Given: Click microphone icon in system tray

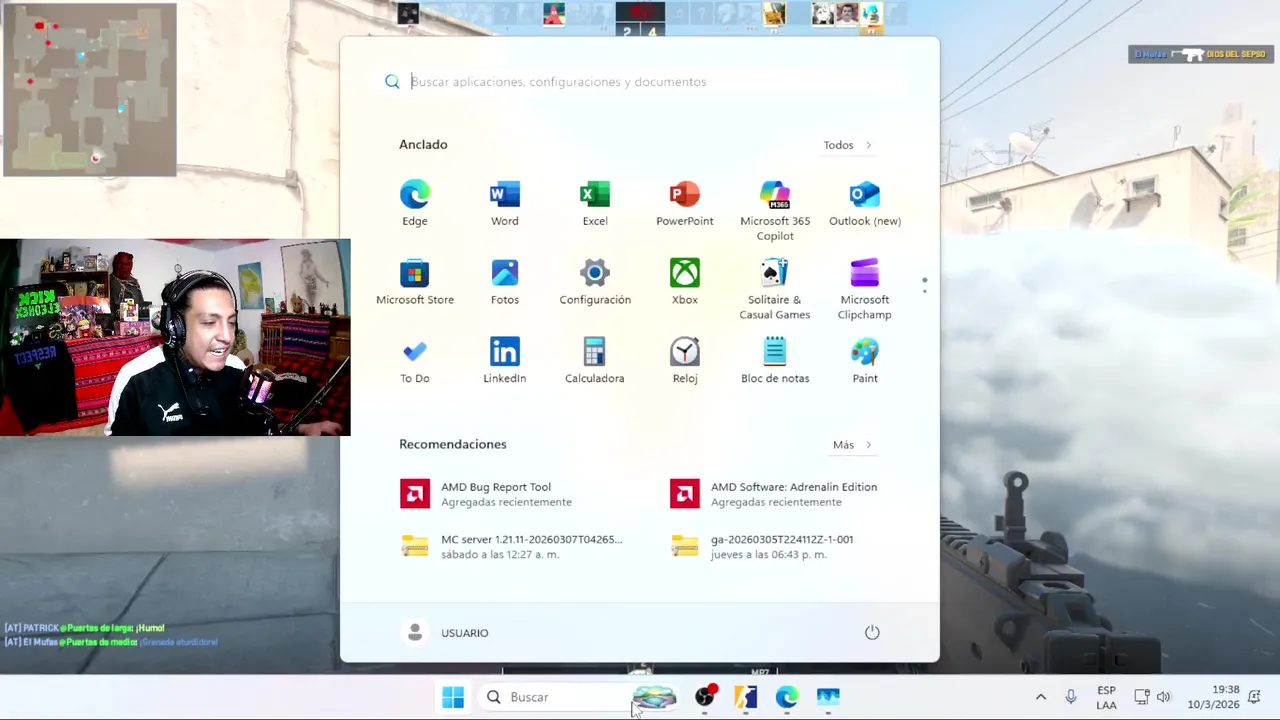Looking at the screenshot, I should coord(1071,697).
